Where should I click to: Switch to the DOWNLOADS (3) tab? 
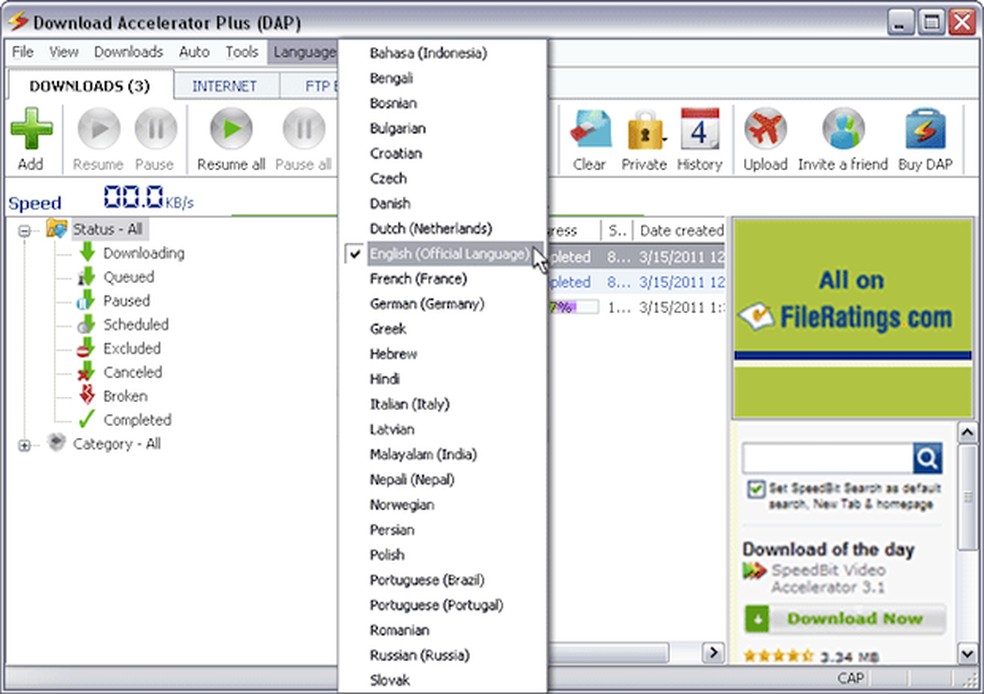point(90,86)
